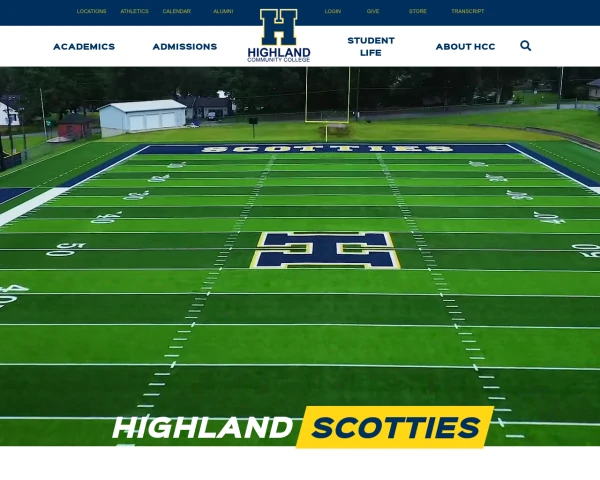The height and width of the screenshot is (480, 600).
Task: Open the Academics menu
Action: [x=84, y=47]
